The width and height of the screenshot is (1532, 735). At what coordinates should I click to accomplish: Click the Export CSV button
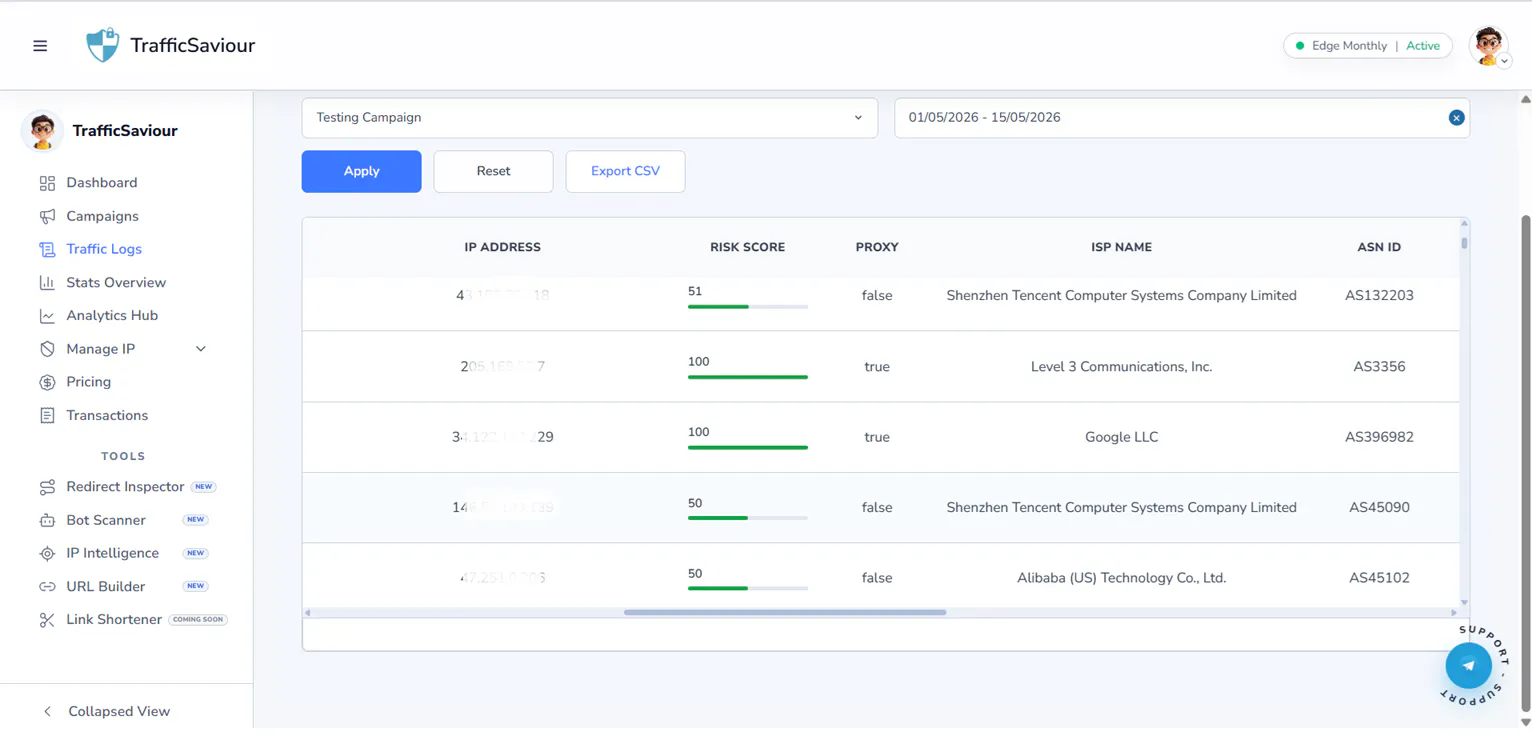625,171
